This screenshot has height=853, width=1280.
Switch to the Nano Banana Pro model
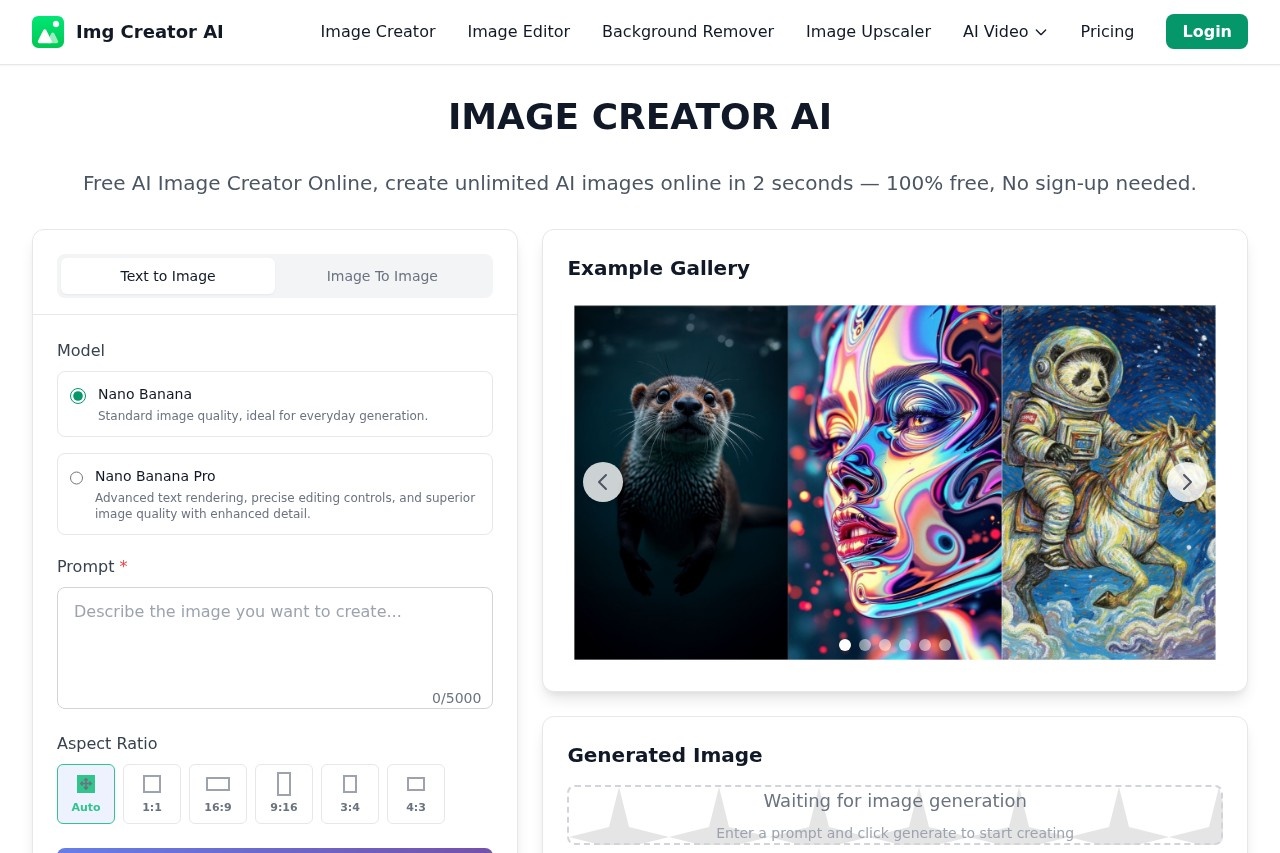(x=76, y=477)
